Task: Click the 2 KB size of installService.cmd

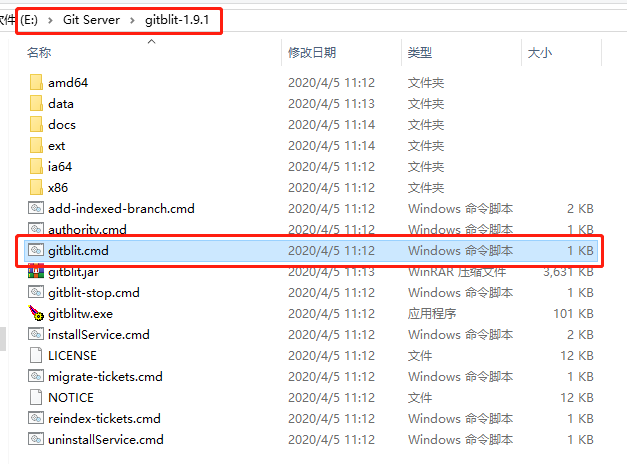Action: coord(580,334)
